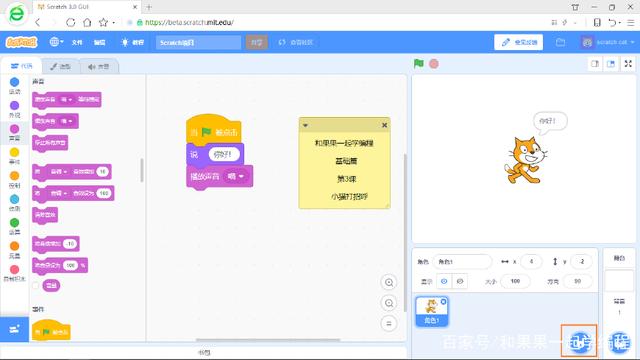640x360 pixels.
Task: Open the 喵 dropdown in workspace play sound block
Action: 236,176
